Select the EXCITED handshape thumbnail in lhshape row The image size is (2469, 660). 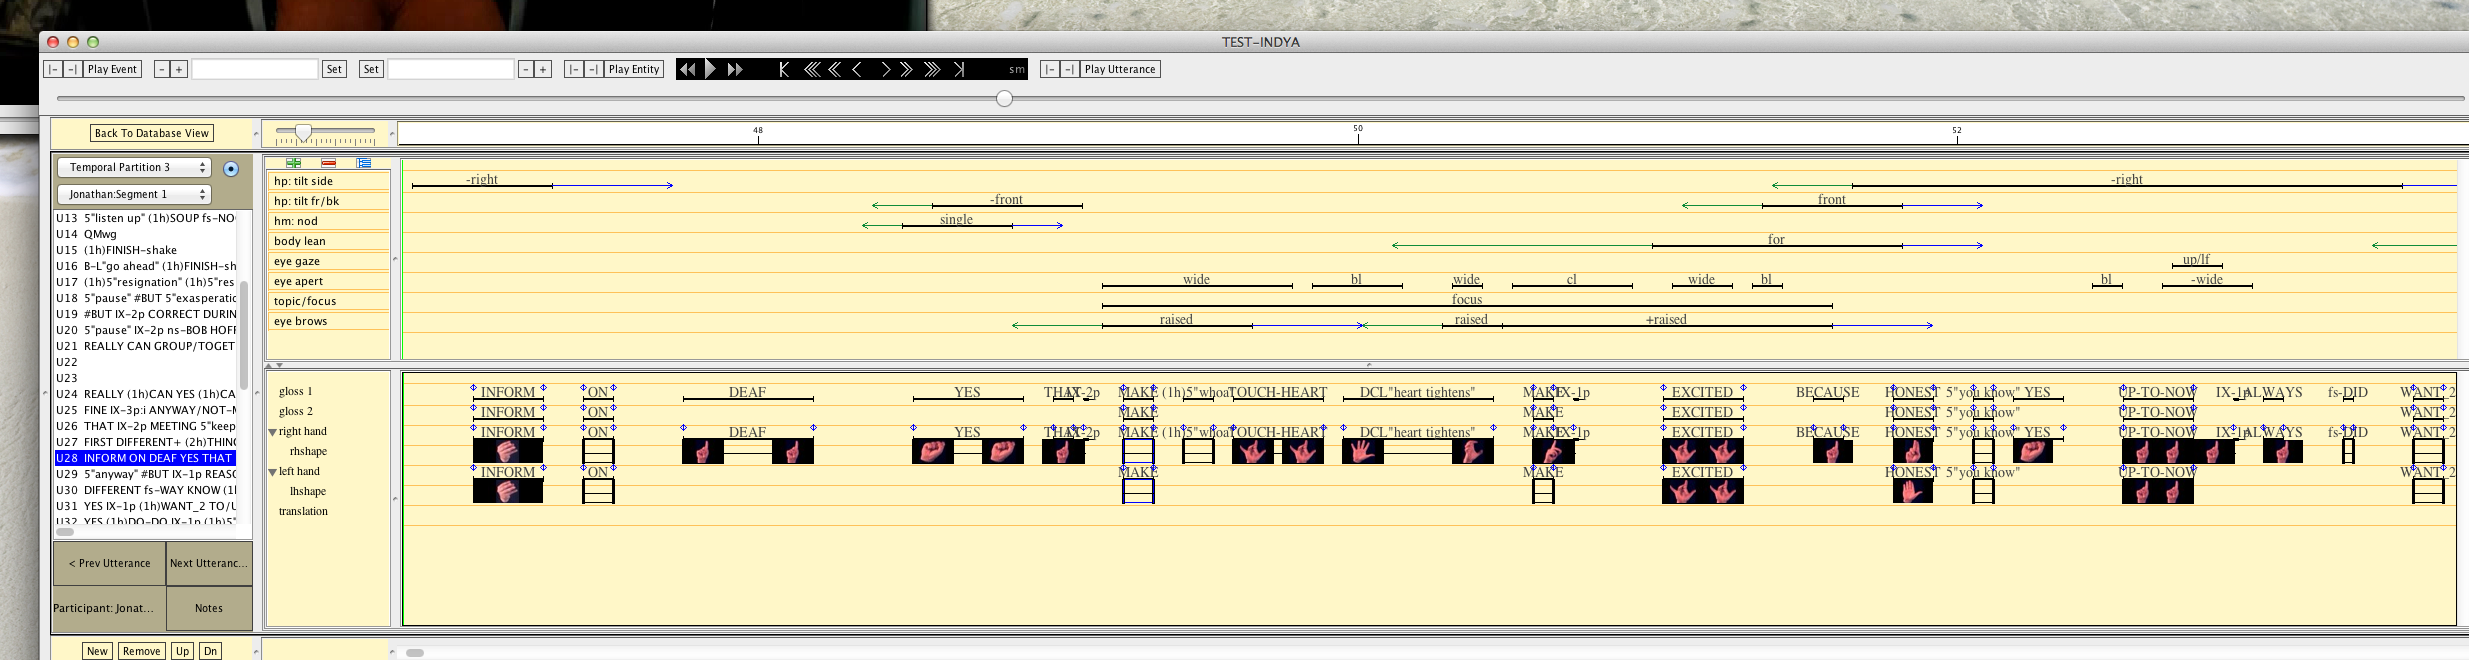click(1703, 492)
